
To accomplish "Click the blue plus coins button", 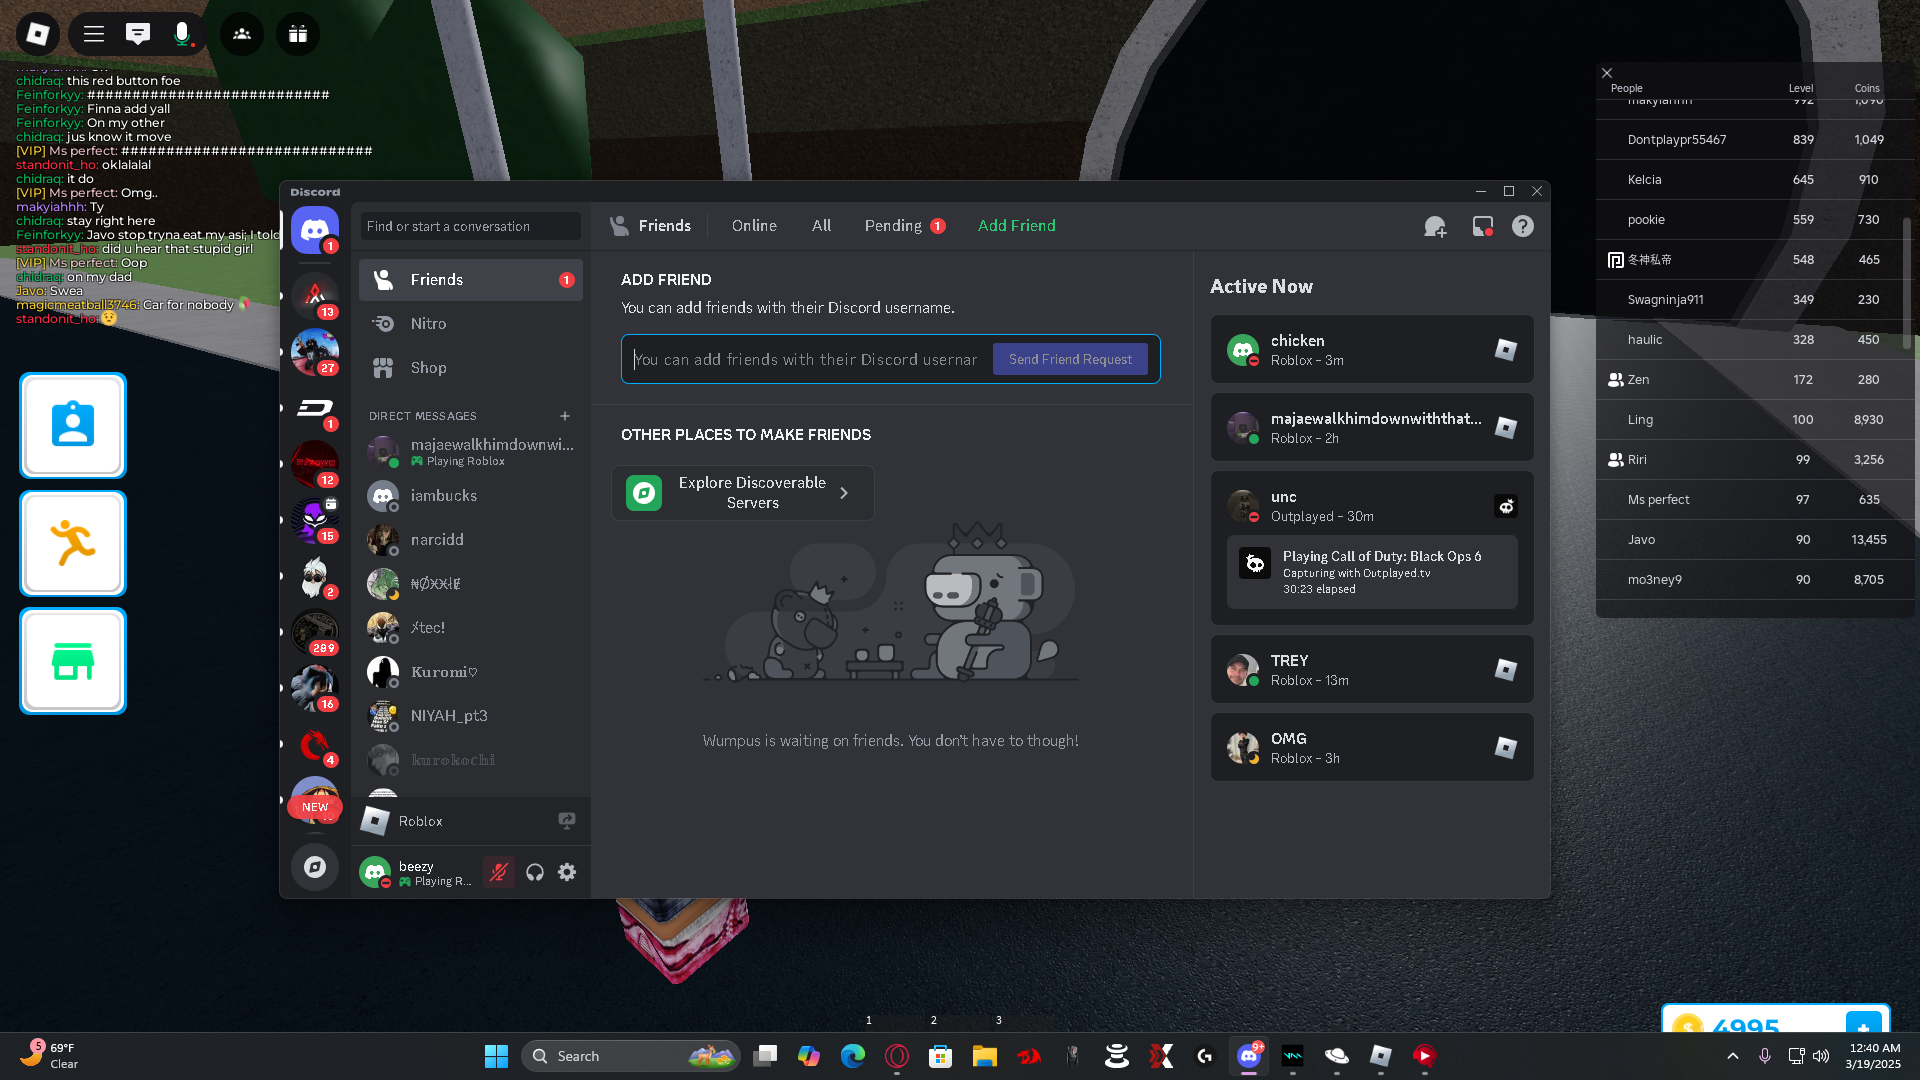I will point(1864,1024).
